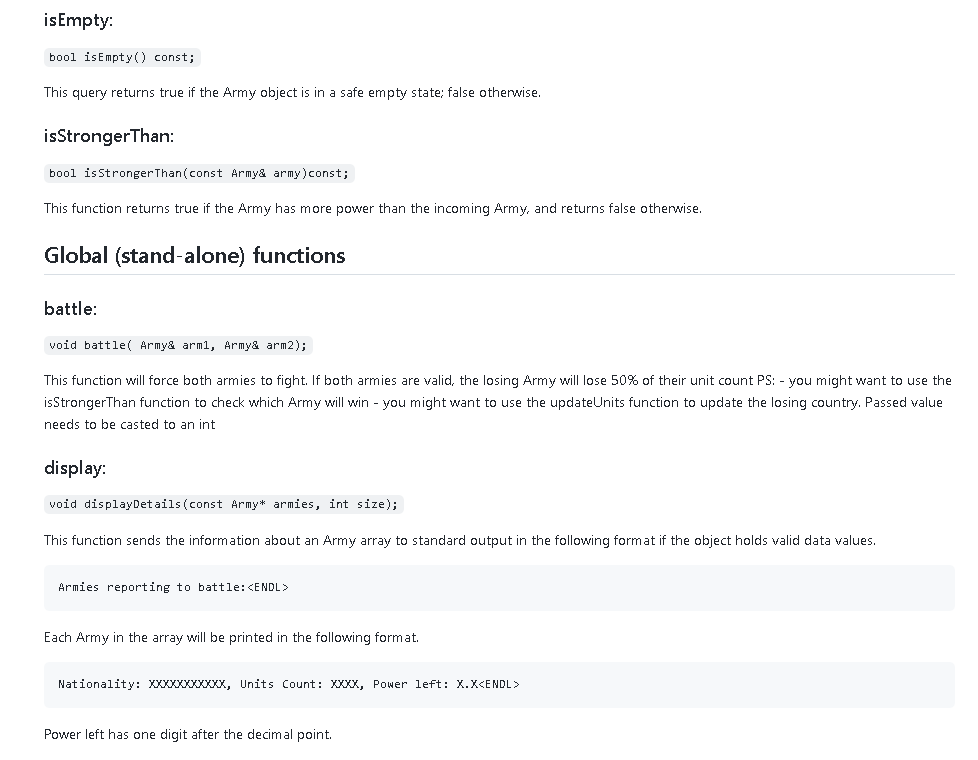
Task: Click the sentence about Army array standard output
Action: [459, 540]
